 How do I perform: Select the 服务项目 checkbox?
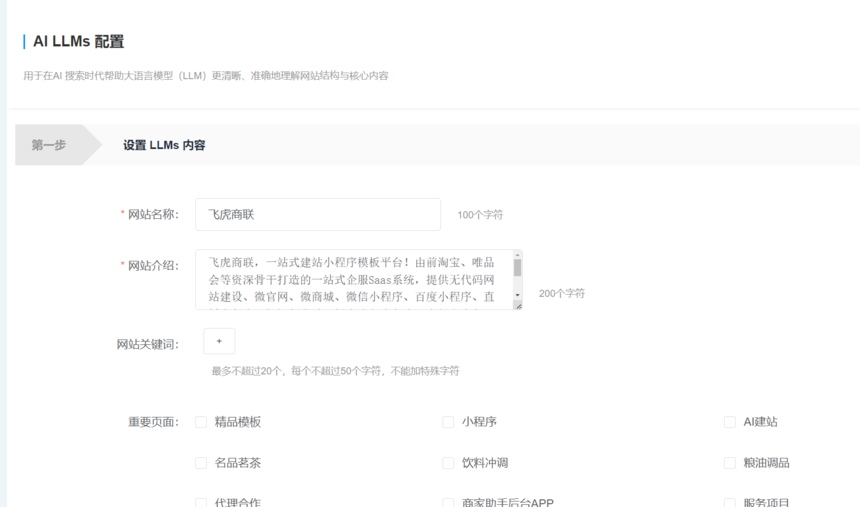730,502
